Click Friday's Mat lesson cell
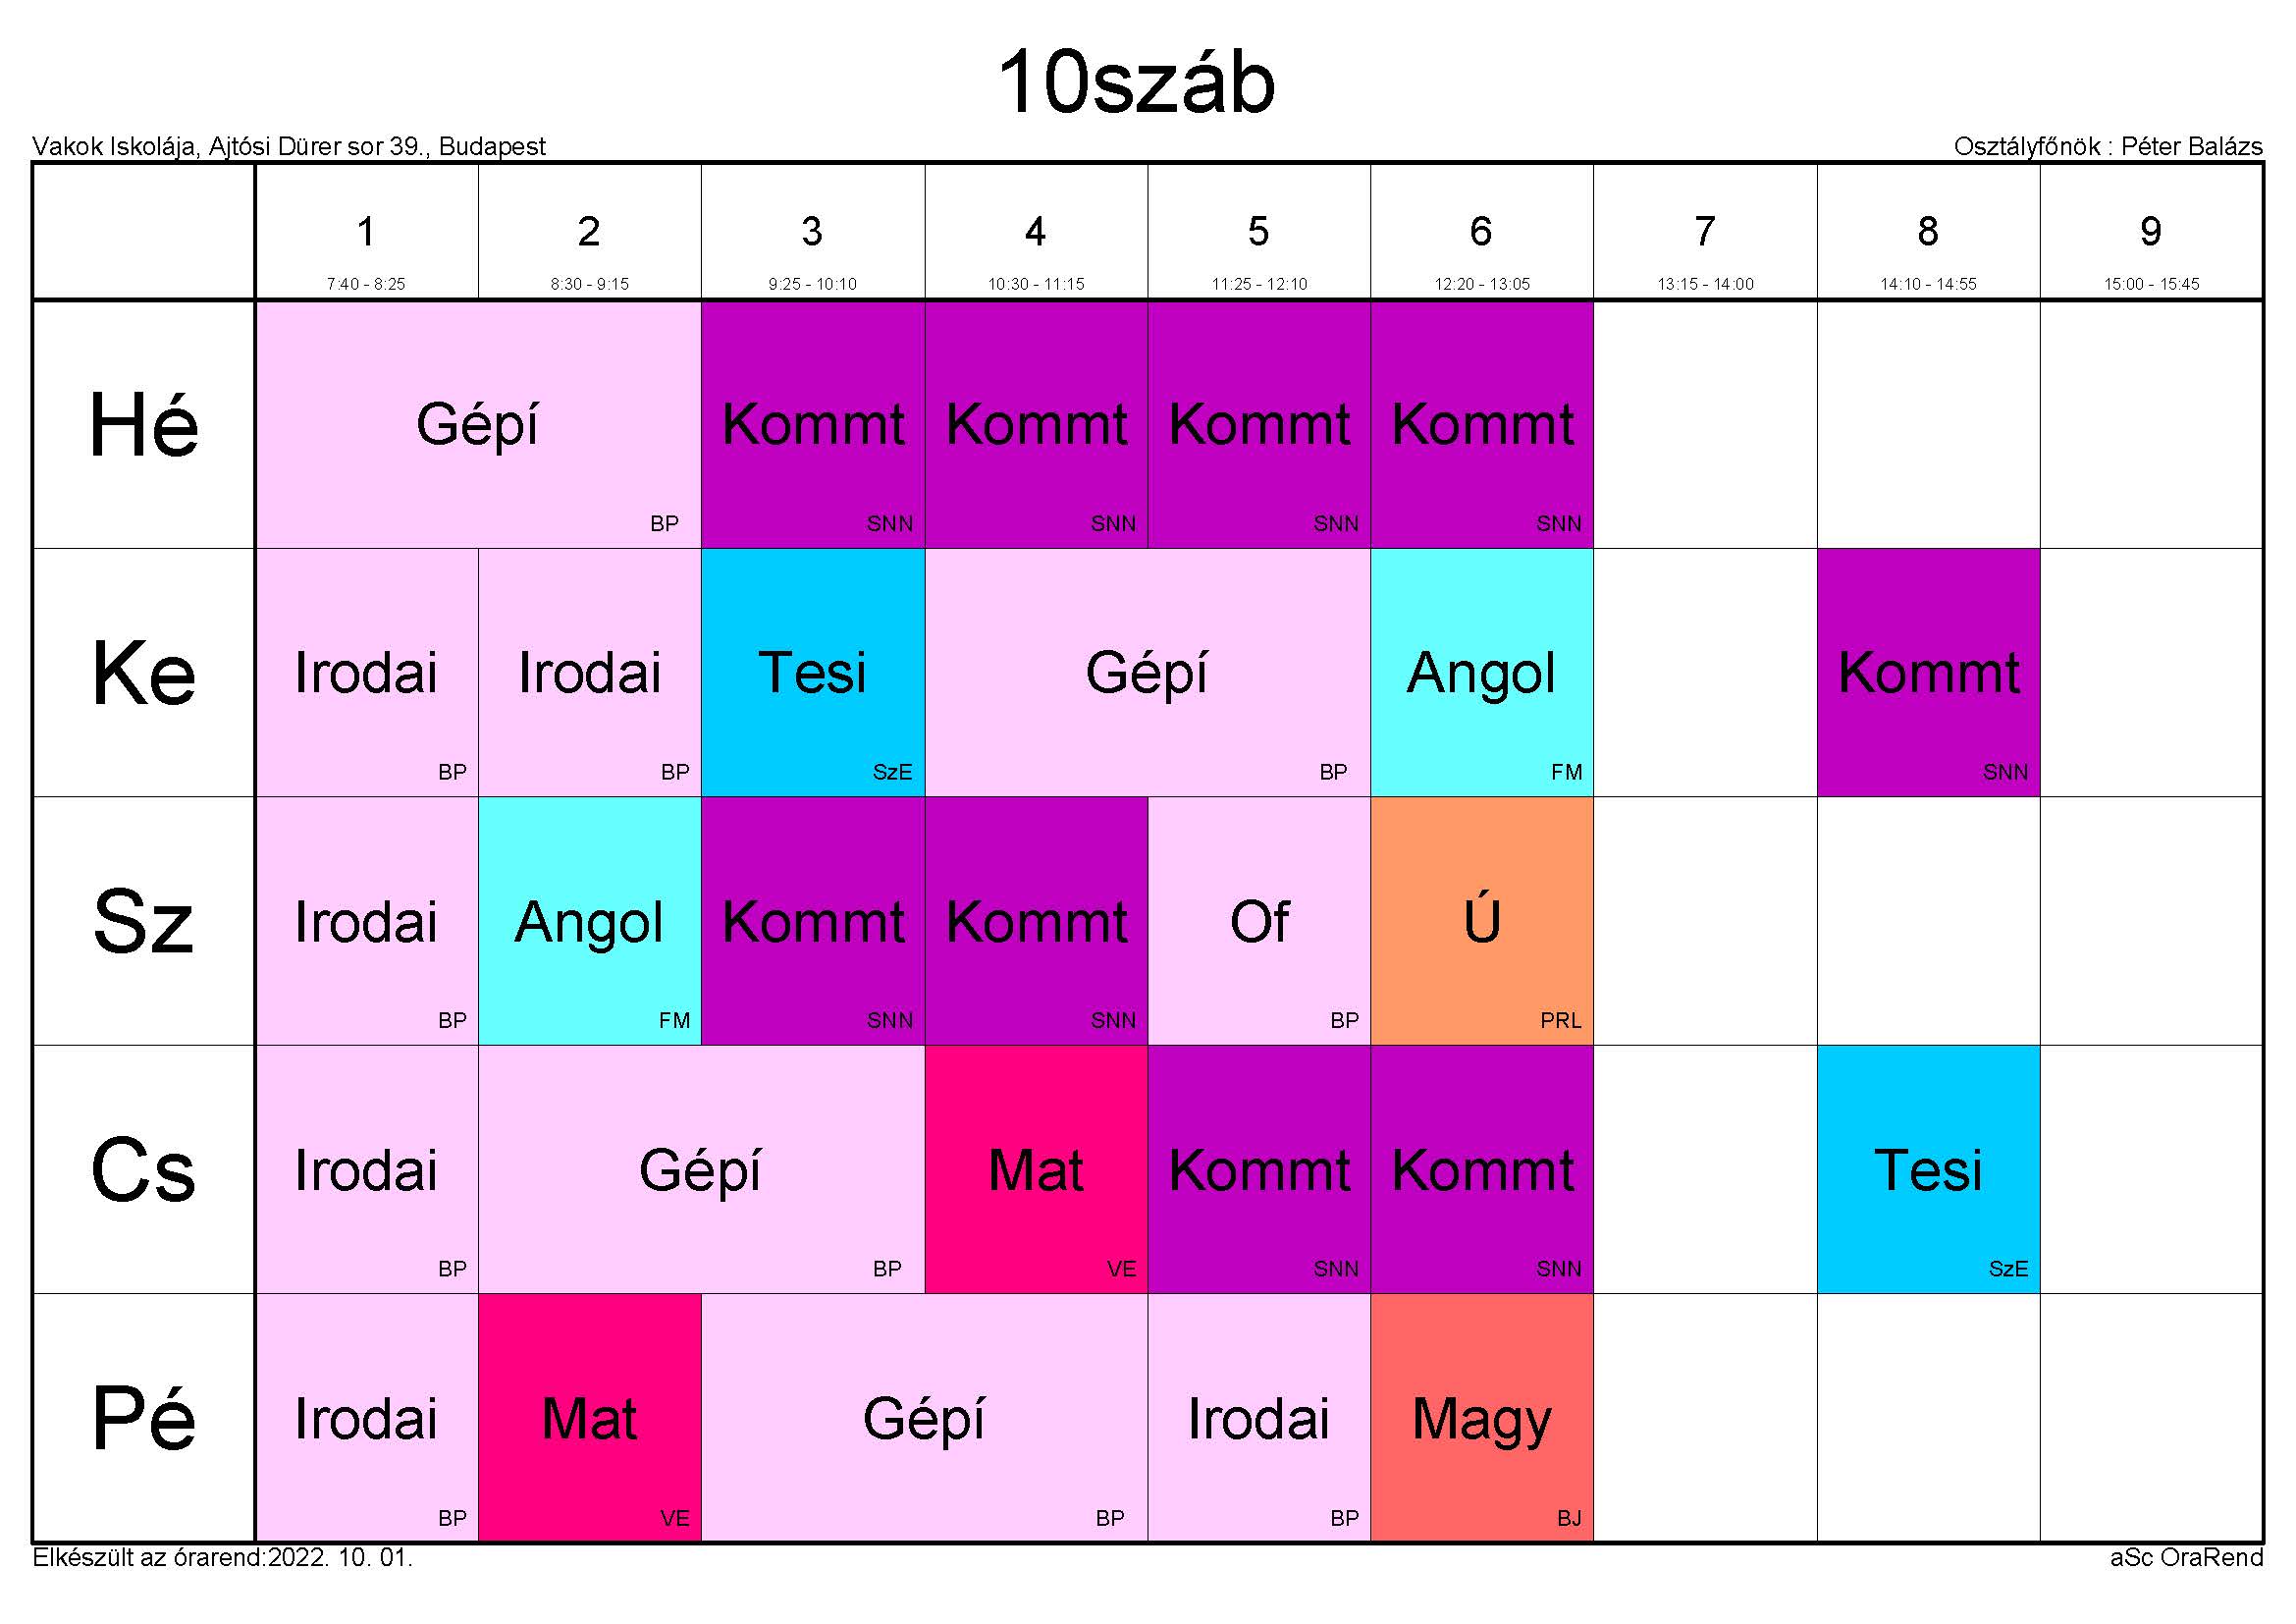This screenshot has width=2296, height=1624. point(589,1417)
